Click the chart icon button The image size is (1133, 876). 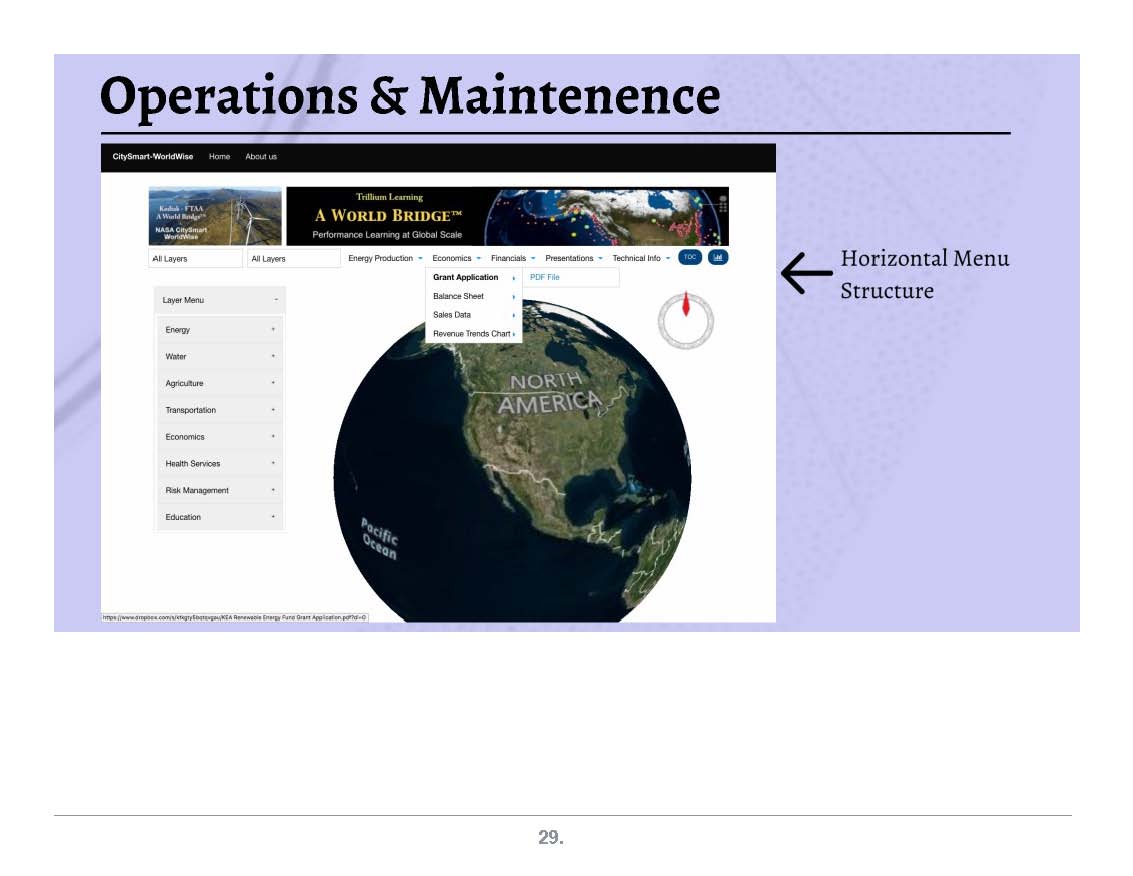718,257
